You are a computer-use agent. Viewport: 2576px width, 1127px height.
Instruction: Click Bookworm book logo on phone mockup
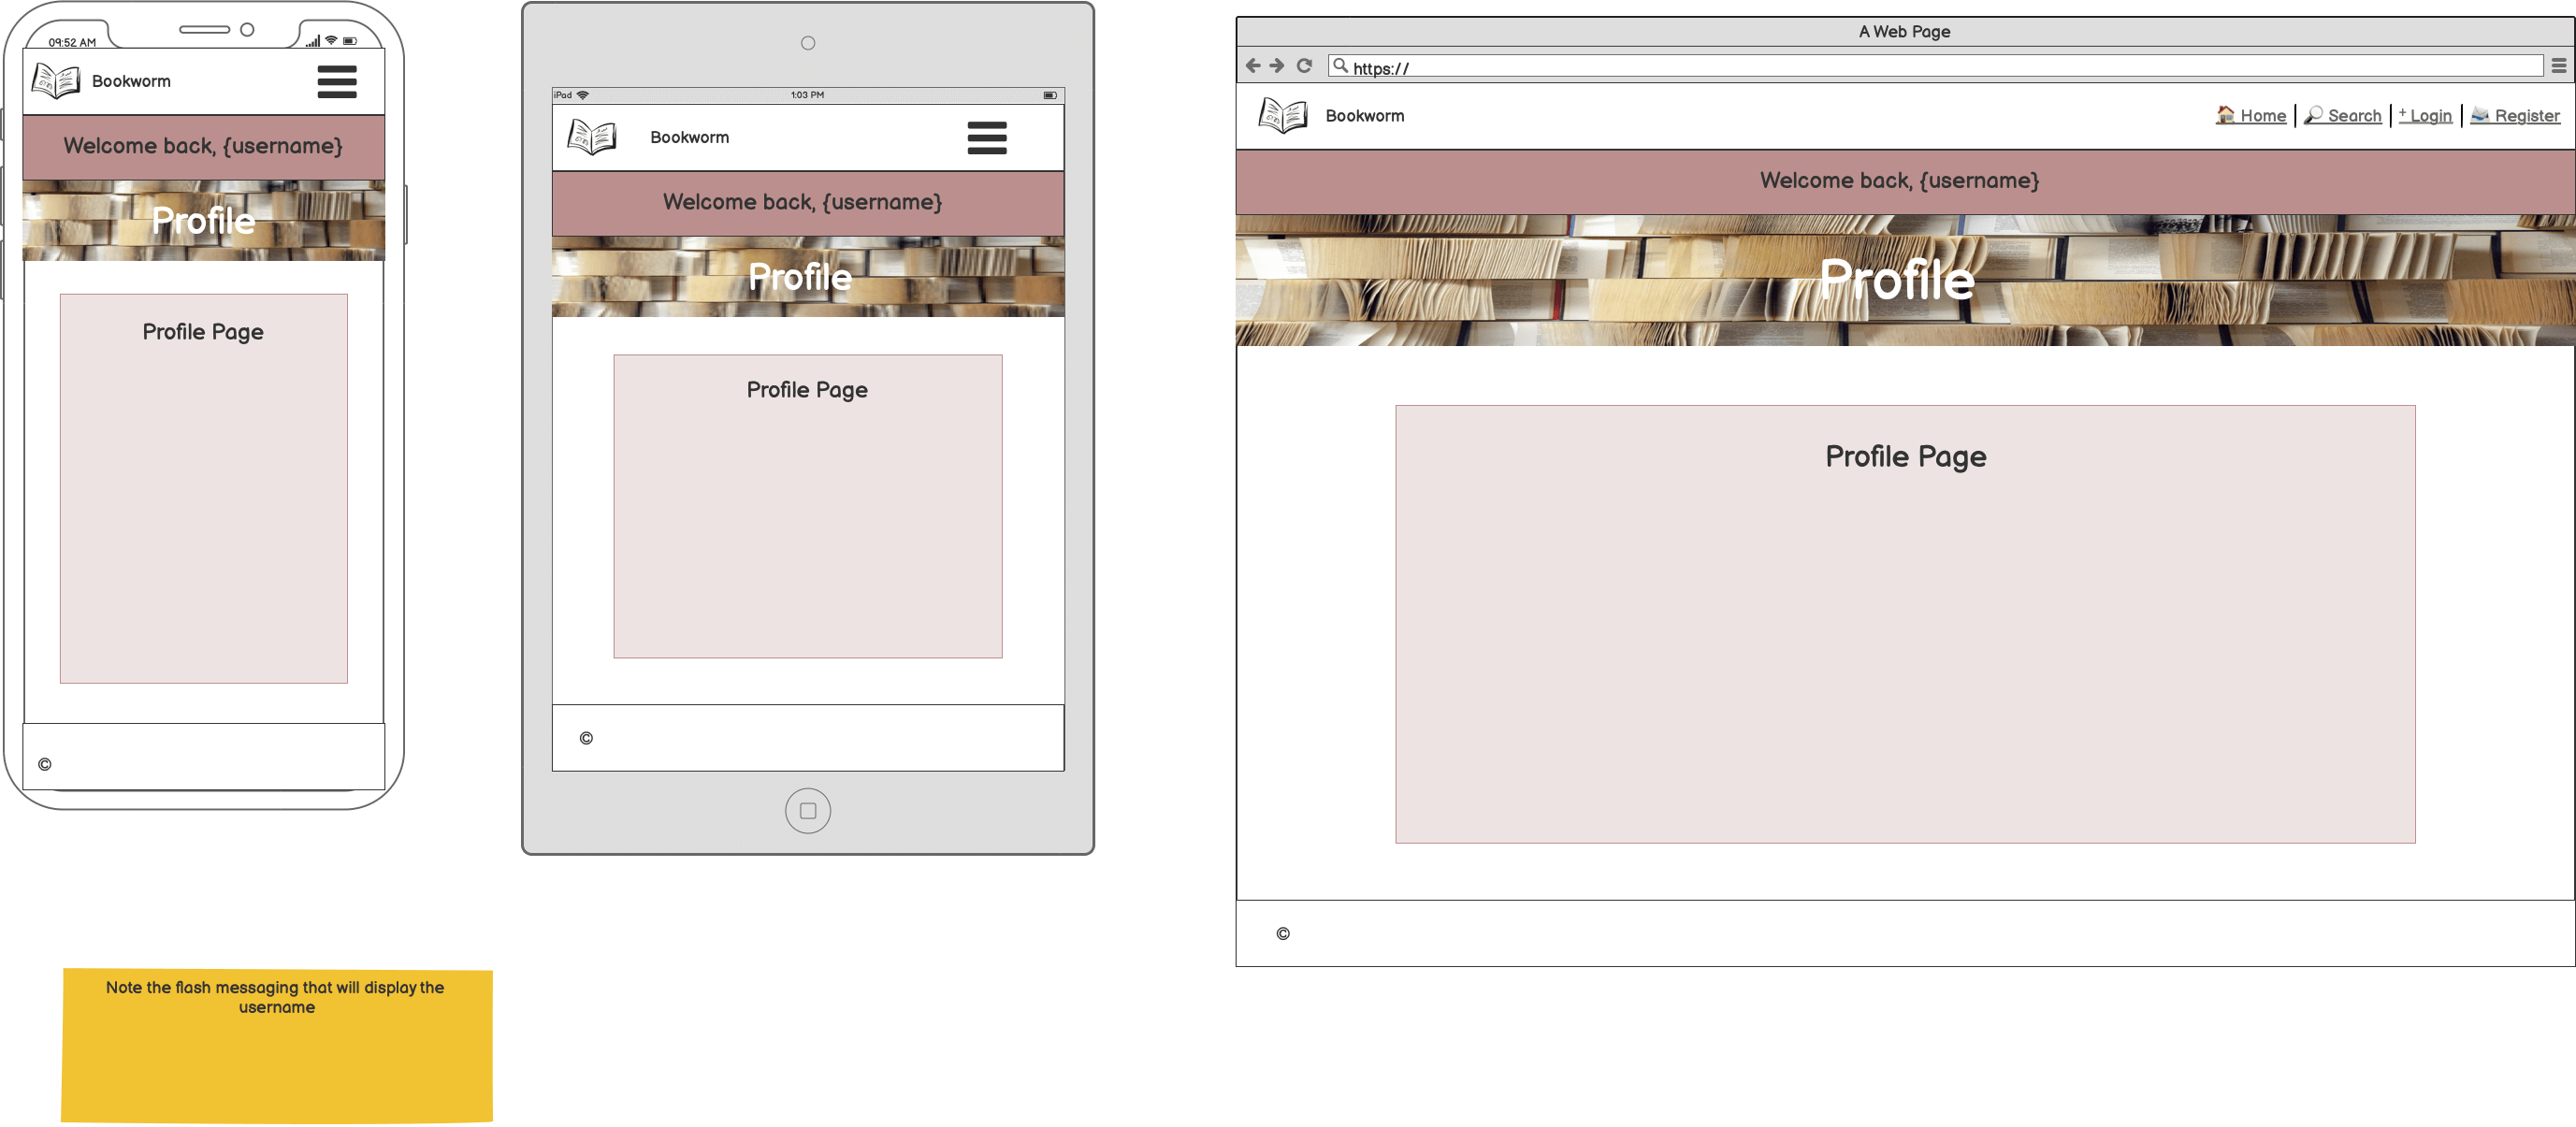tap(56, 80)
